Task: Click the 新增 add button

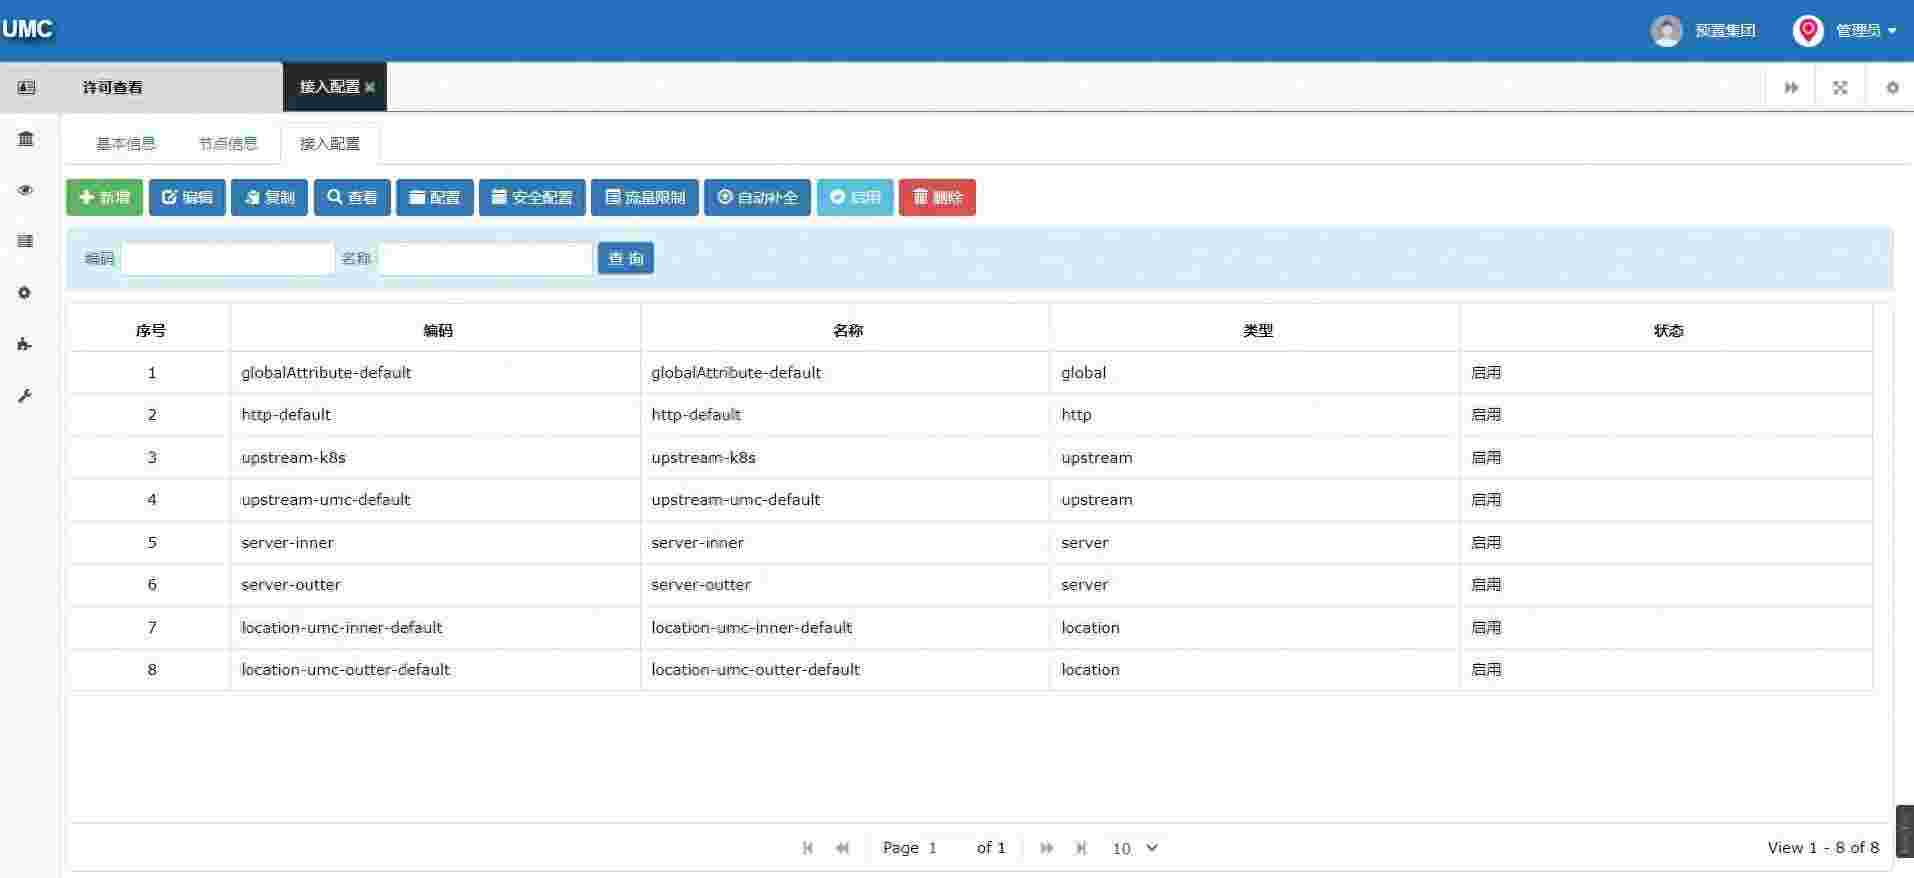Action: 105,197
